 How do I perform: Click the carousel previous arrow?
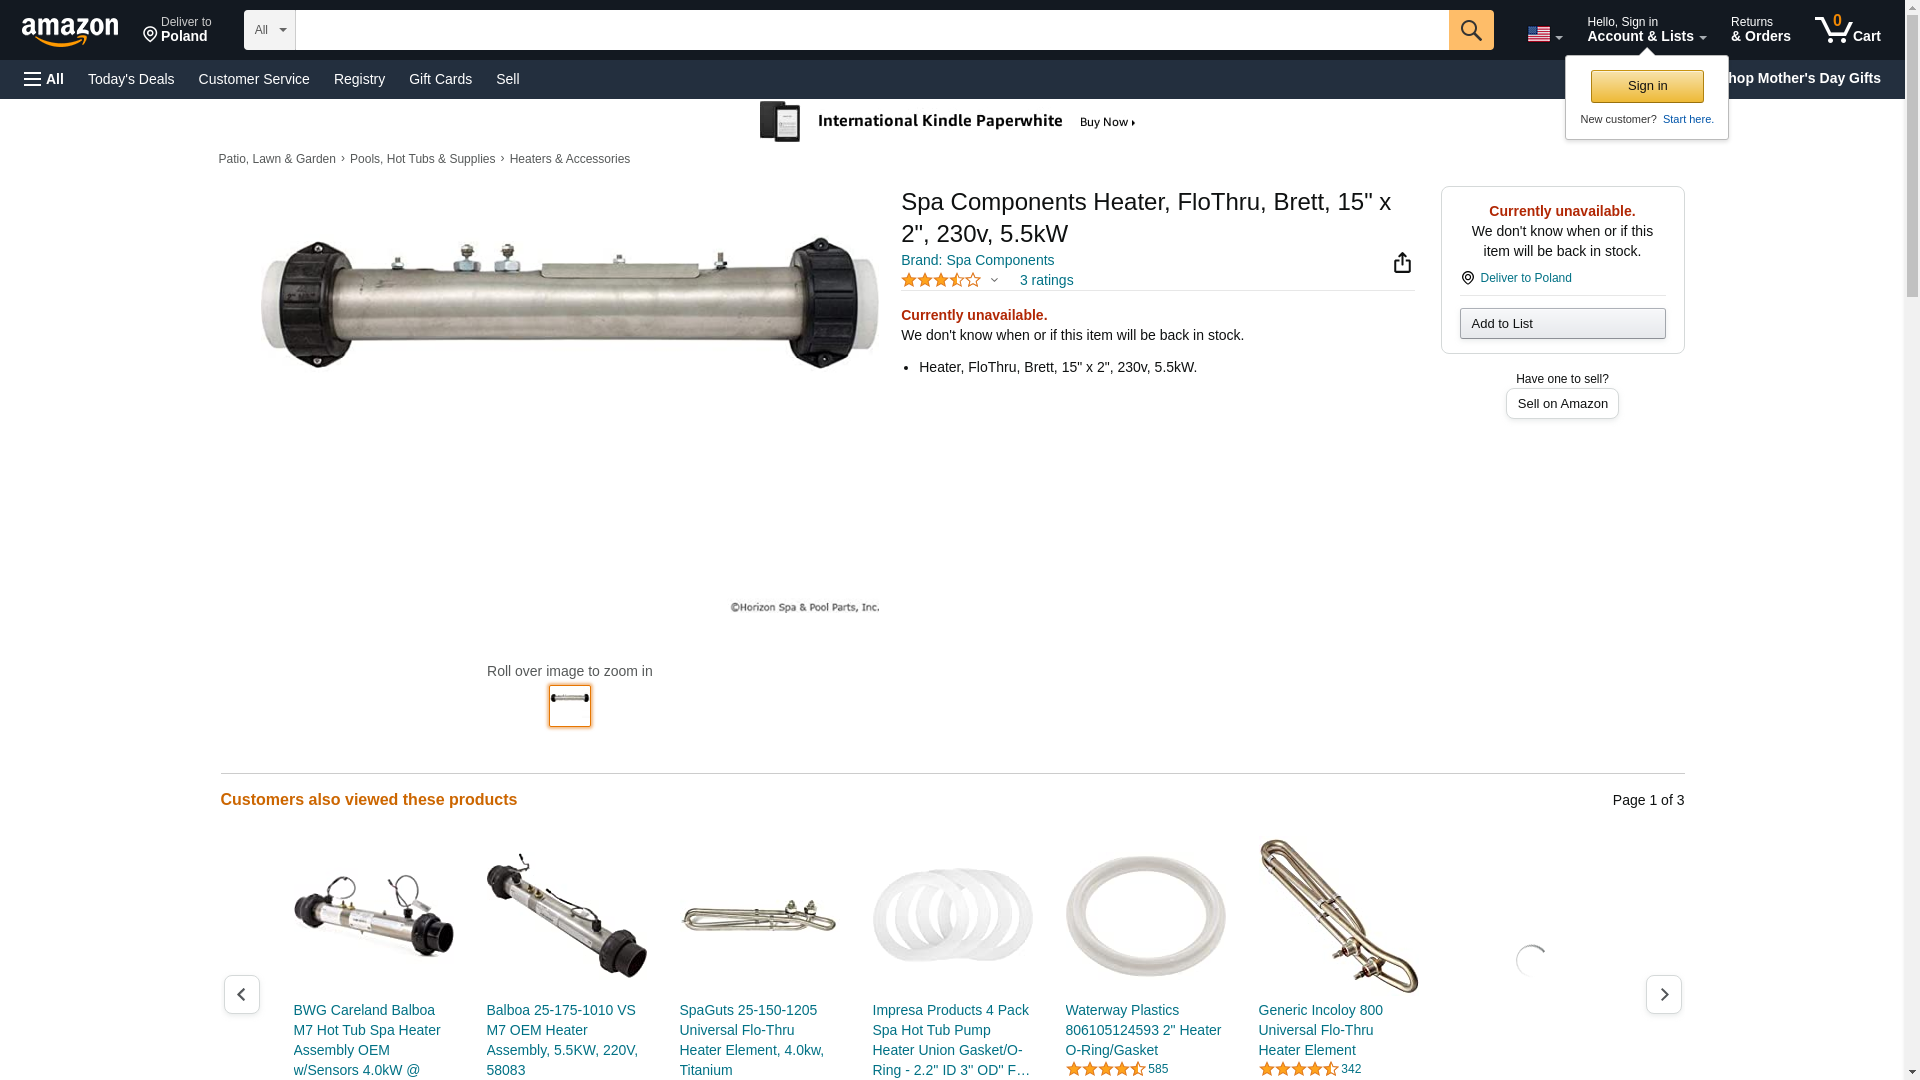point(241,994)
